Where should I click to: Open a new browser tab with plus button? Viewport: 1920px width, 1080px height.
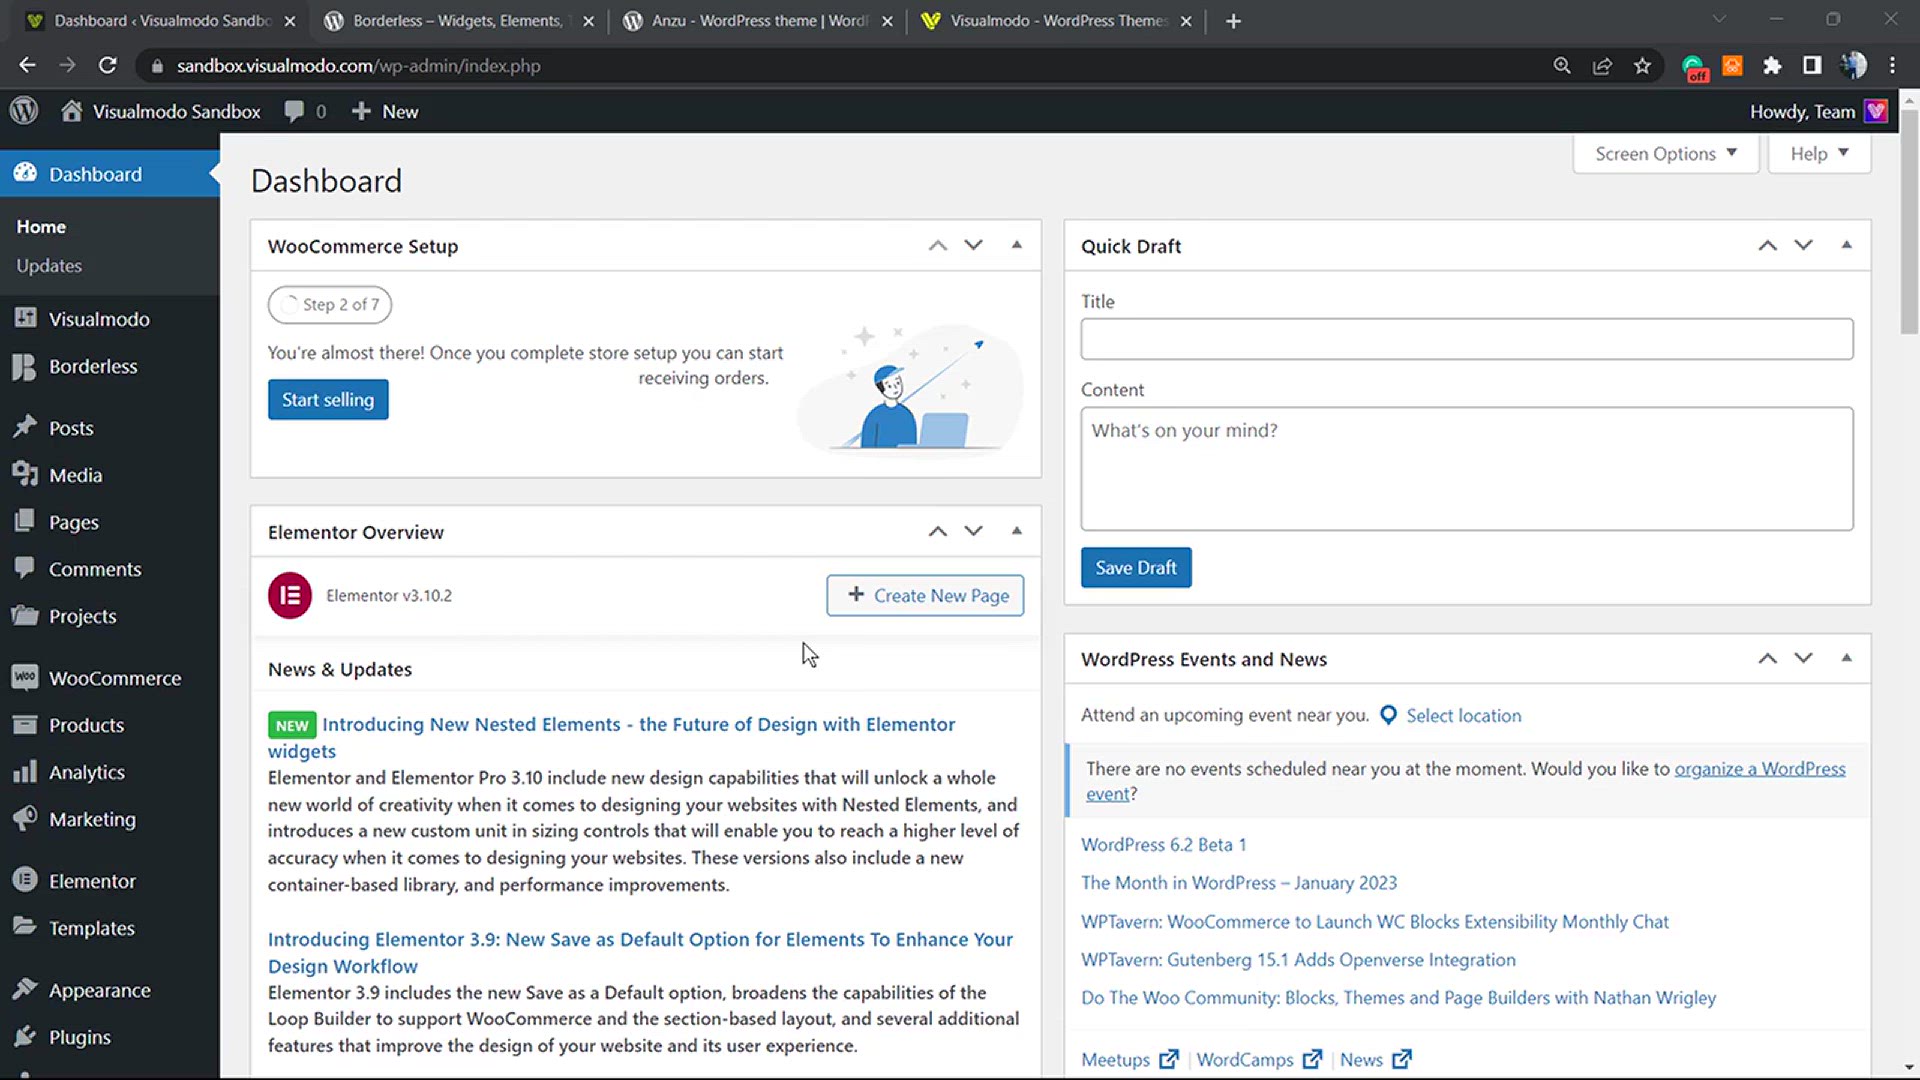(1233, 21)
